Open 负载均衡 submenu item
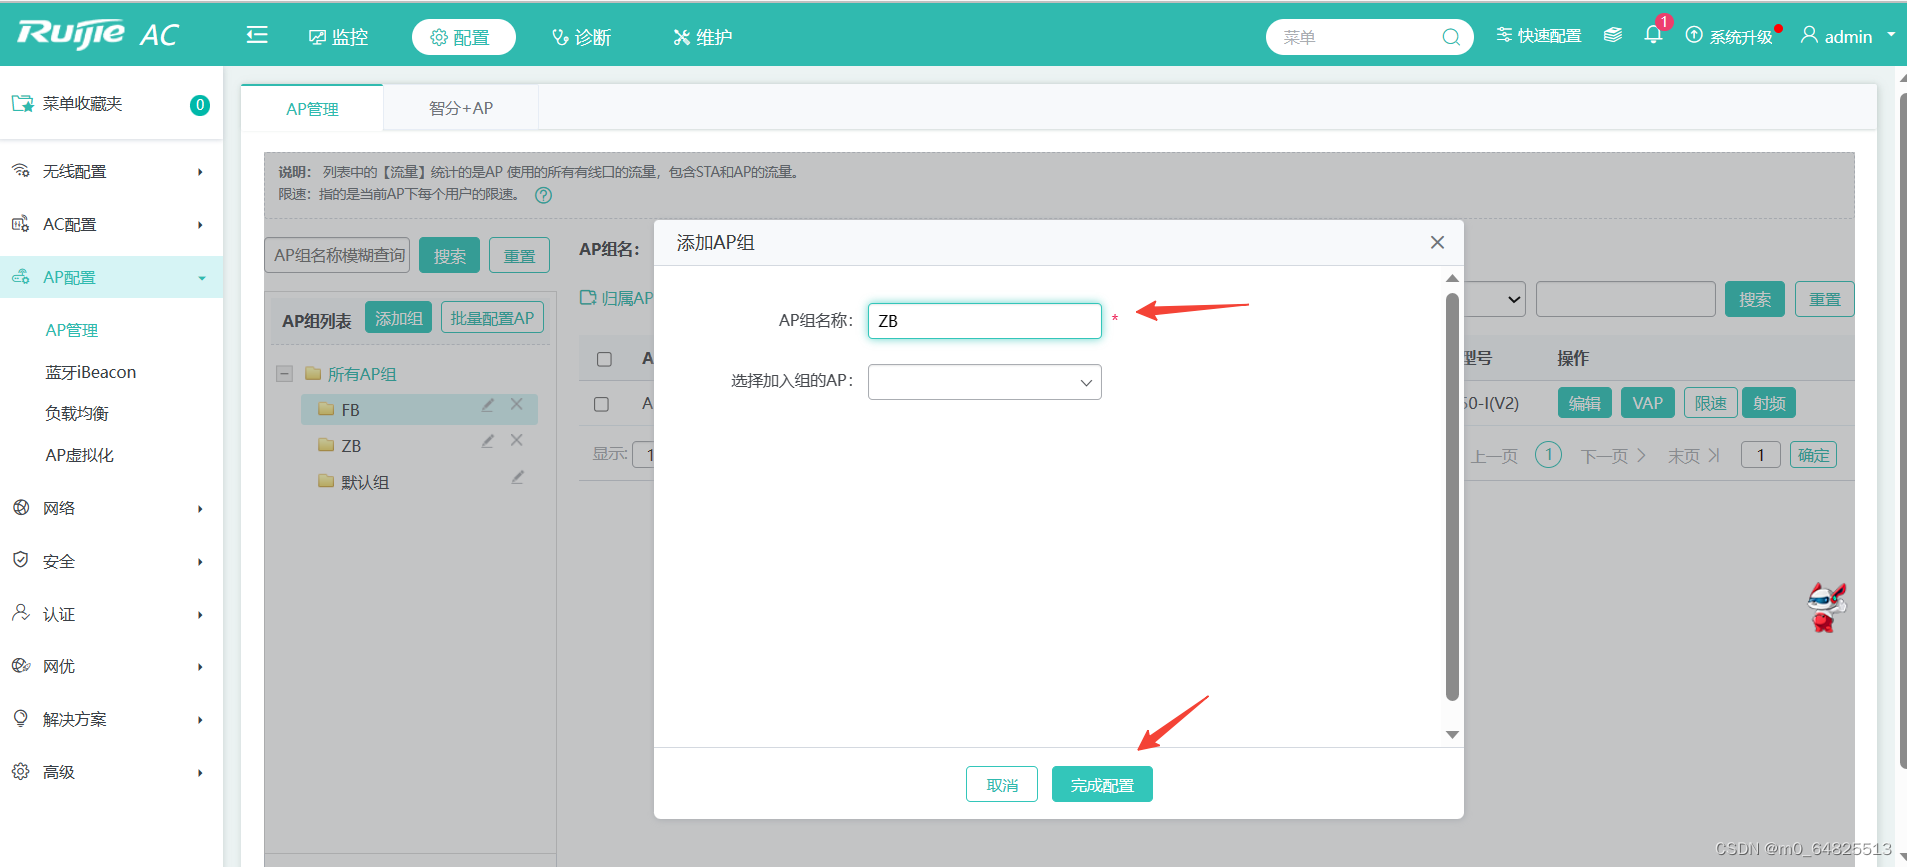Viewport: 1907px width, 867px height. [77, 413]
